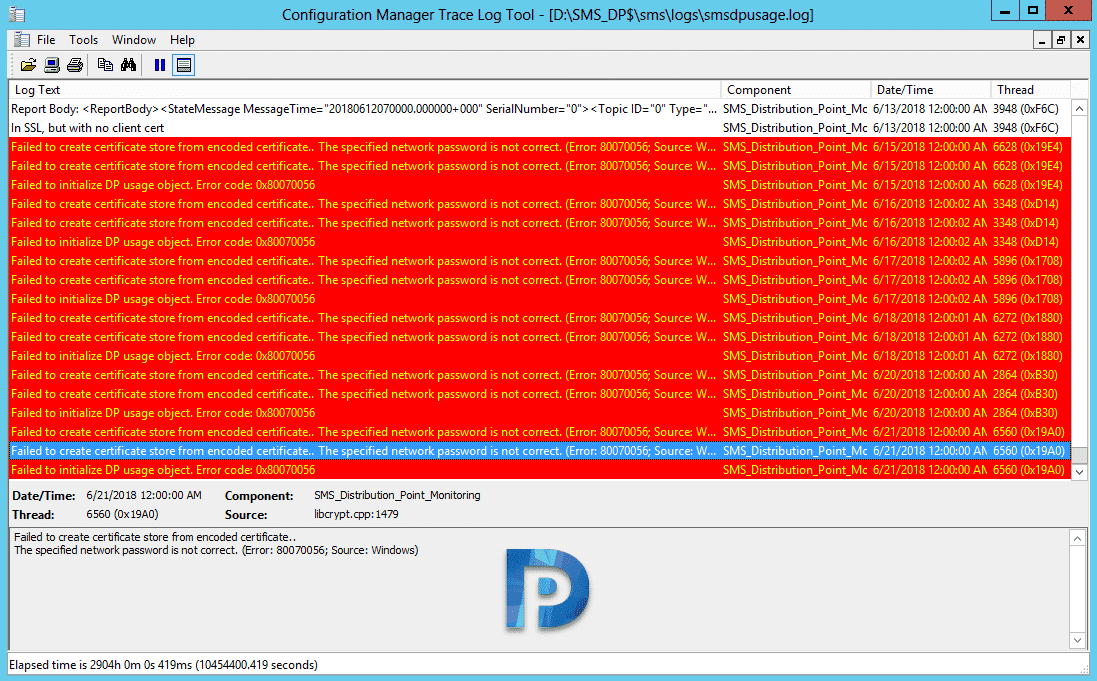Close the inner smsdpusage.log document window

1080,40
